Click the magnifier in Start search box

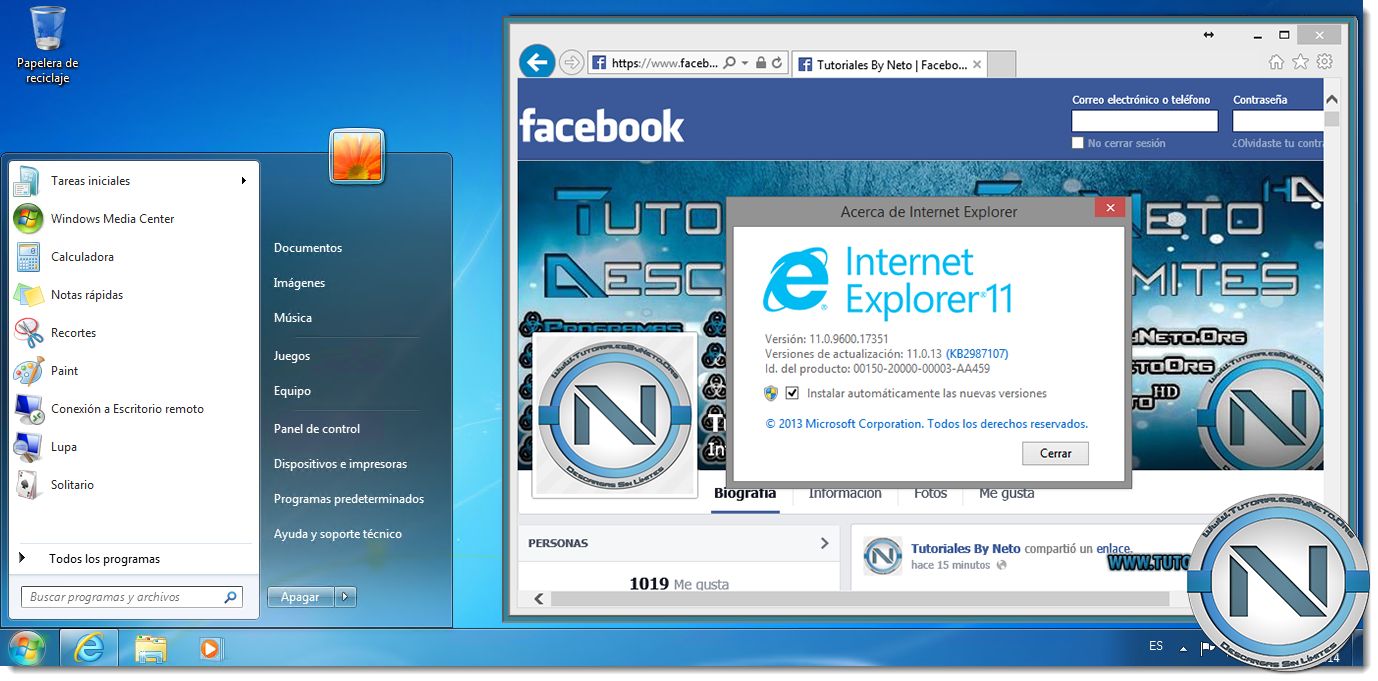pyautogui.click(x=230, y=597)
